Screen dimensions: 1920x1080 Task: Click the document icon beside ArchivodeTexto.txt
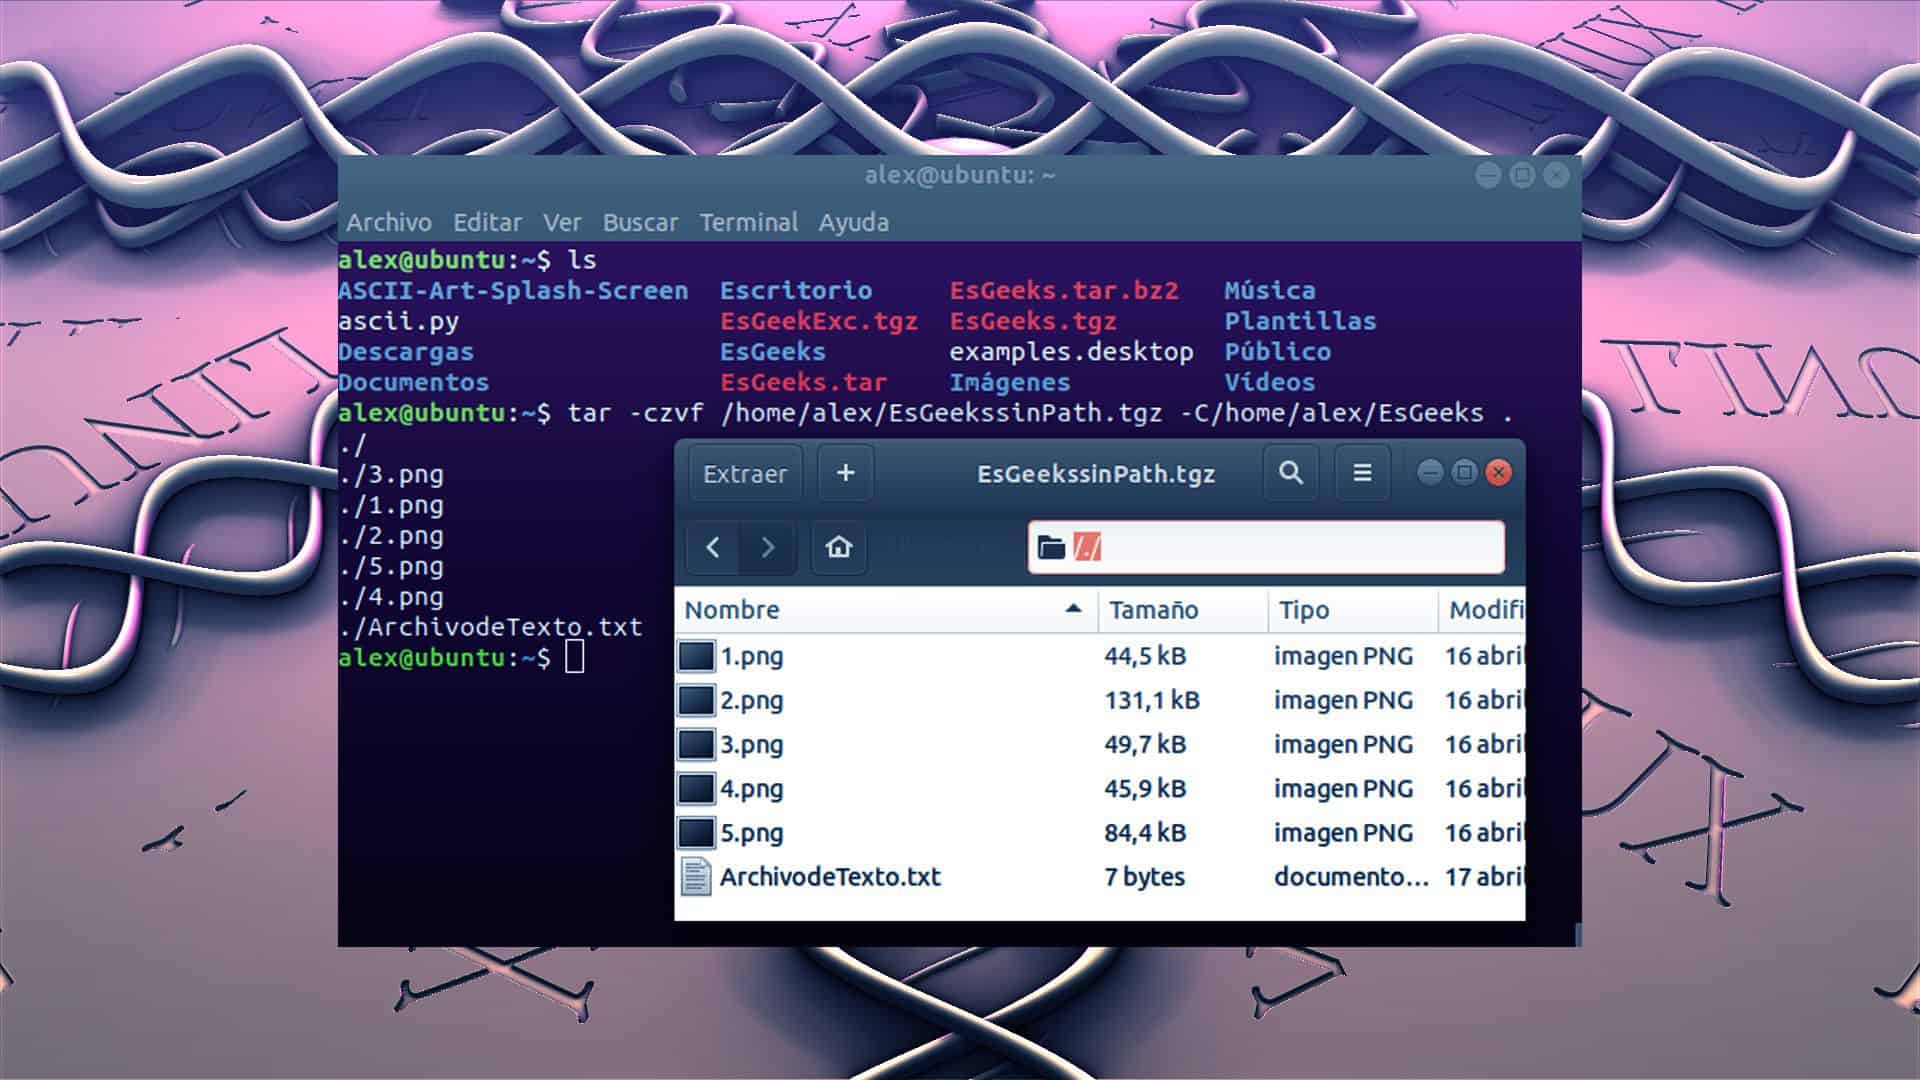697,876
